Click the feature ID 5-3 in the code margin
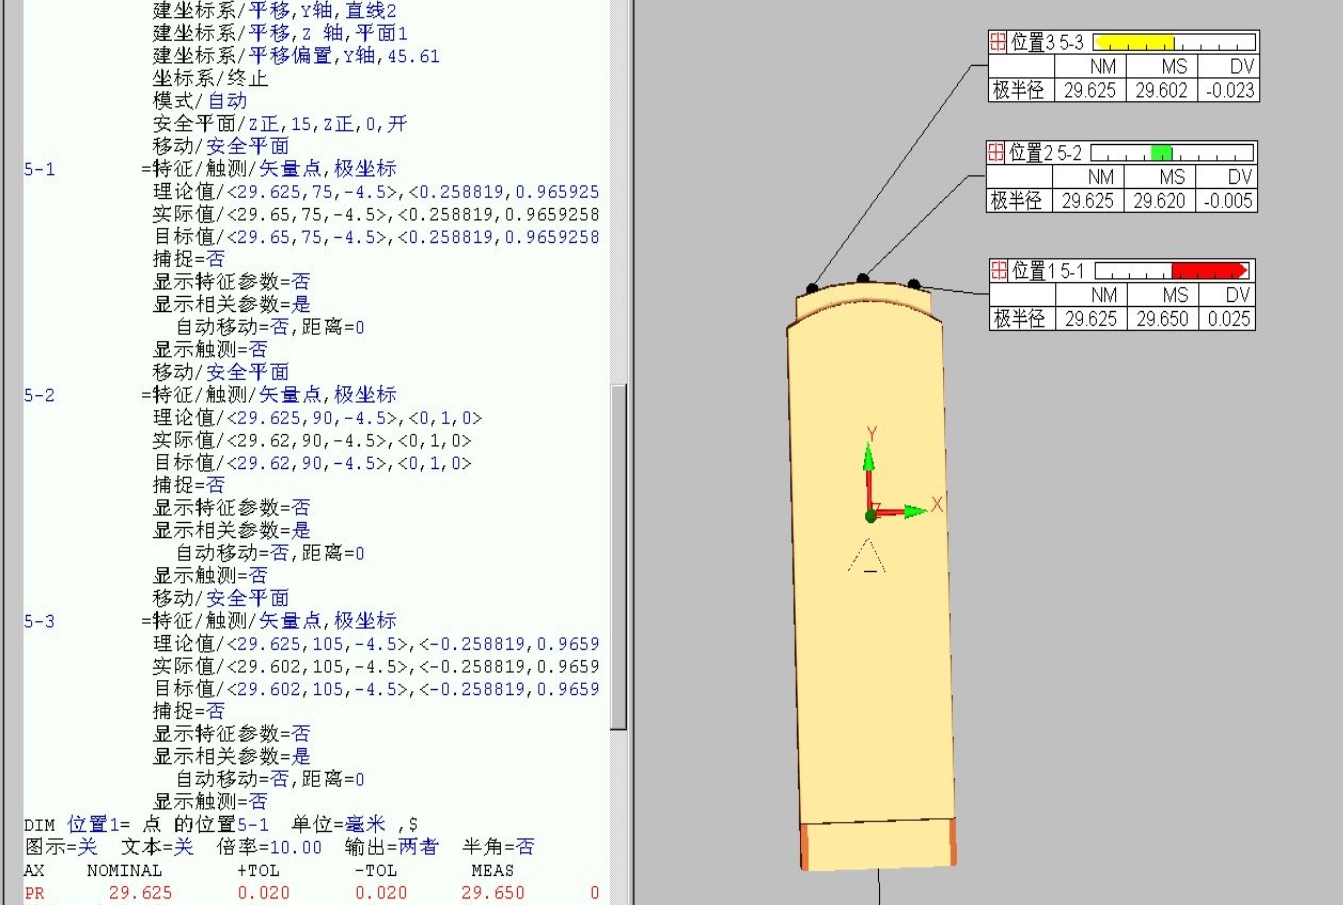 coord(40,621)
